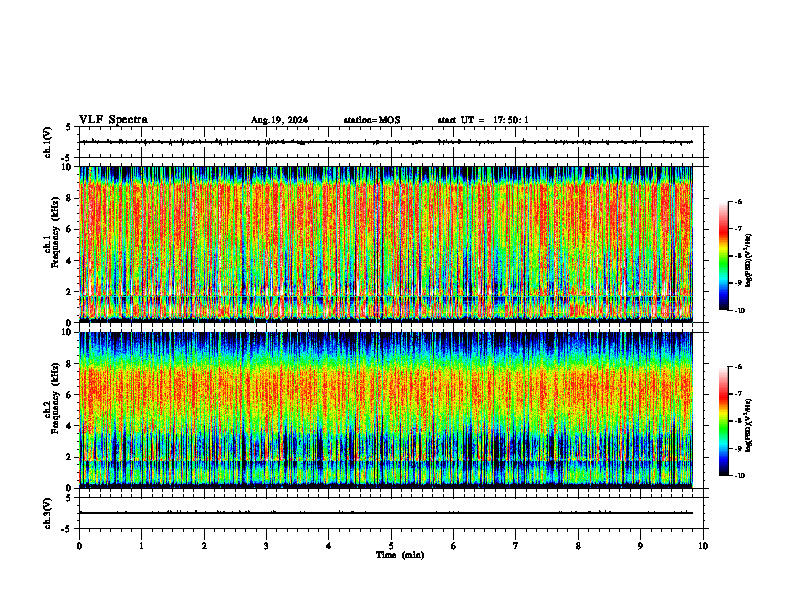Click the ch.3 voltage waveform trace

(x=386, y=513)
